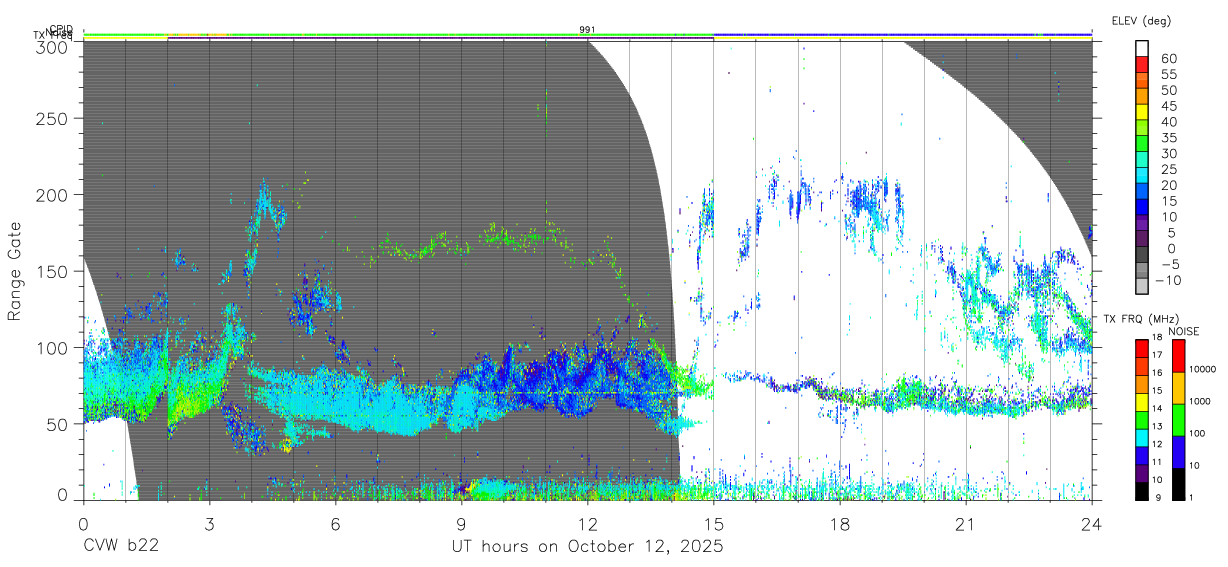Click the '45' label on ELEV color bar
1228x567 pixels.
click(1168, 106)
